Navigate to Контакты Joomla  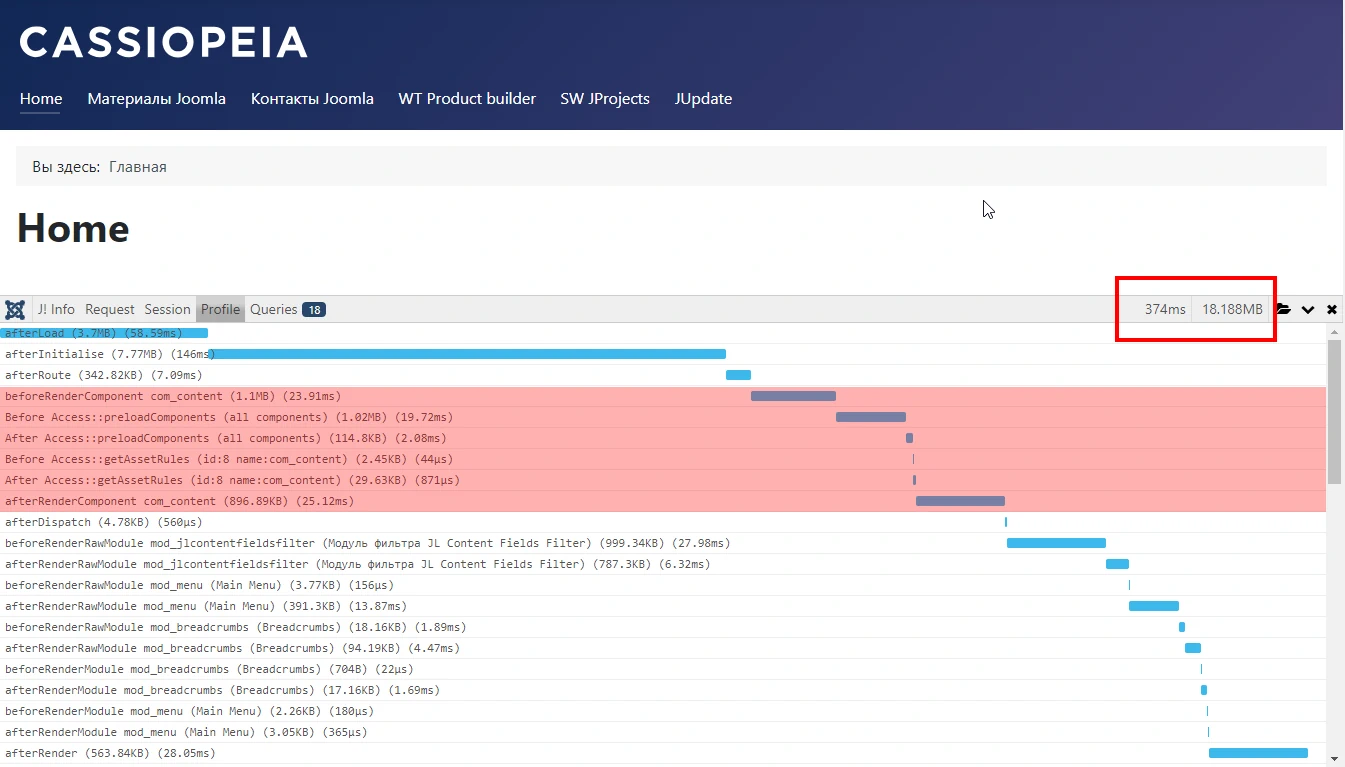[x=312, y=98]
